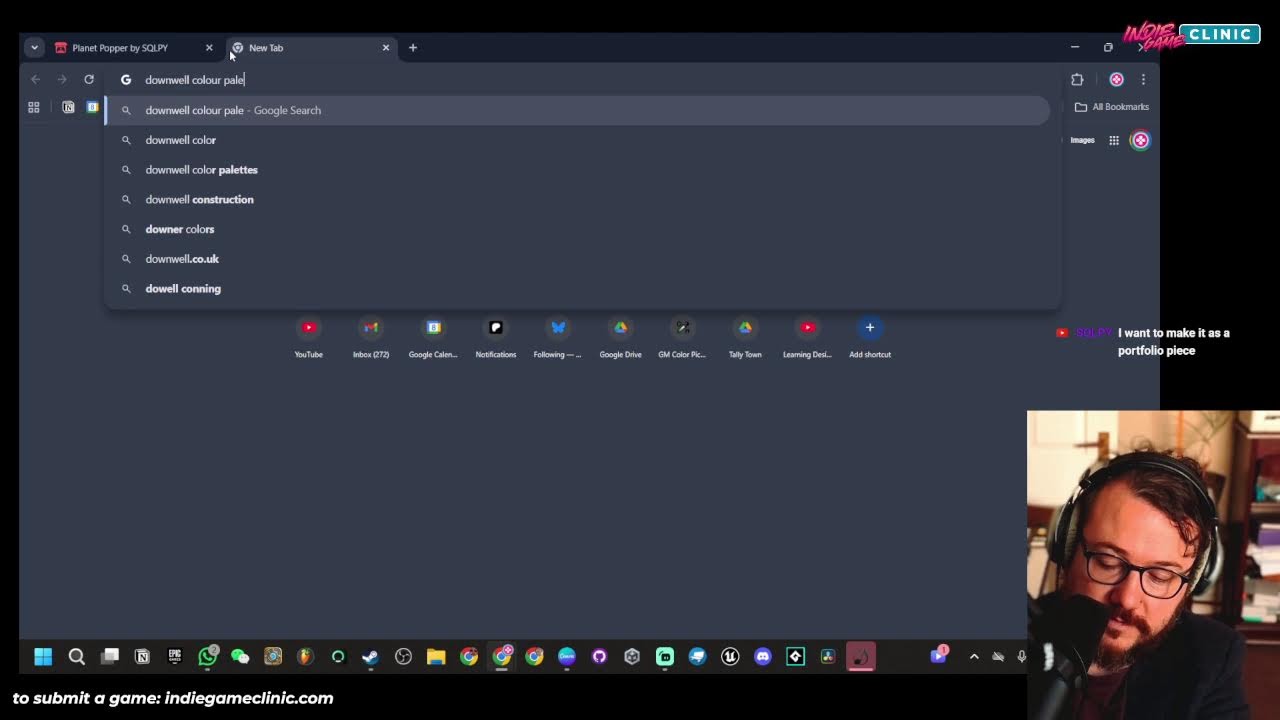This screenshot has height=720, width=1280.
Task: Open Discord from the taskbar
Action: pyautogui.click(x=763, y=657)
